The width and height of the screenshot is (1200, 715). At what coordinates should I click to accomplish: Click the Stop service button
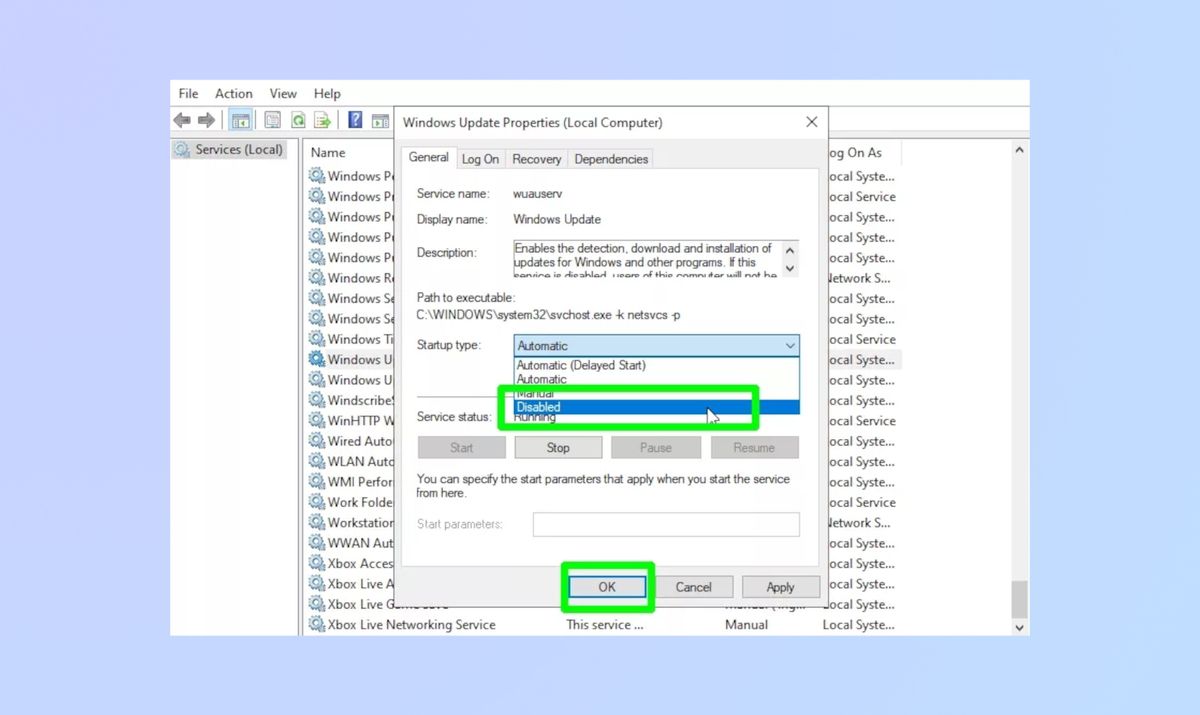click(558, 447)
